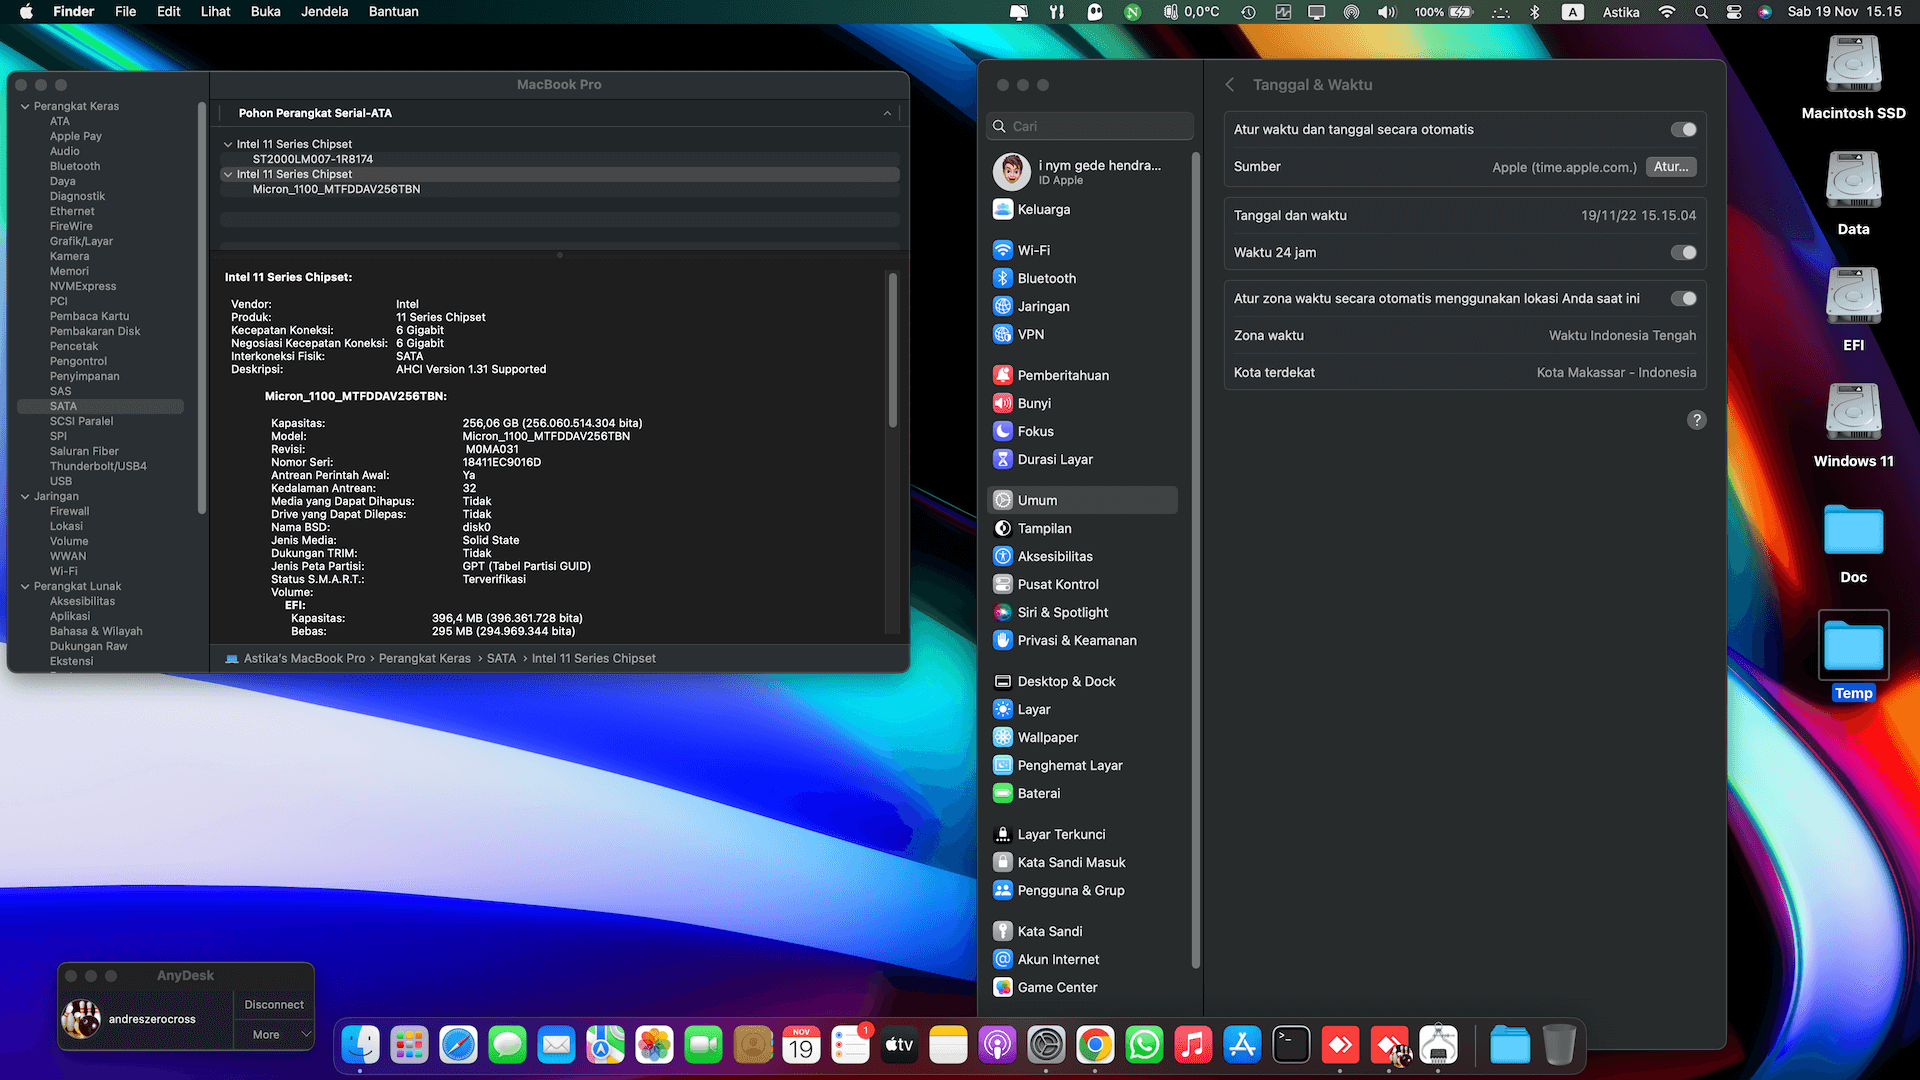Select Thunderbolt/USB4 in hardware list
The height and width of the screenshot is (1080, 1920).
click(x=98, y=466)
